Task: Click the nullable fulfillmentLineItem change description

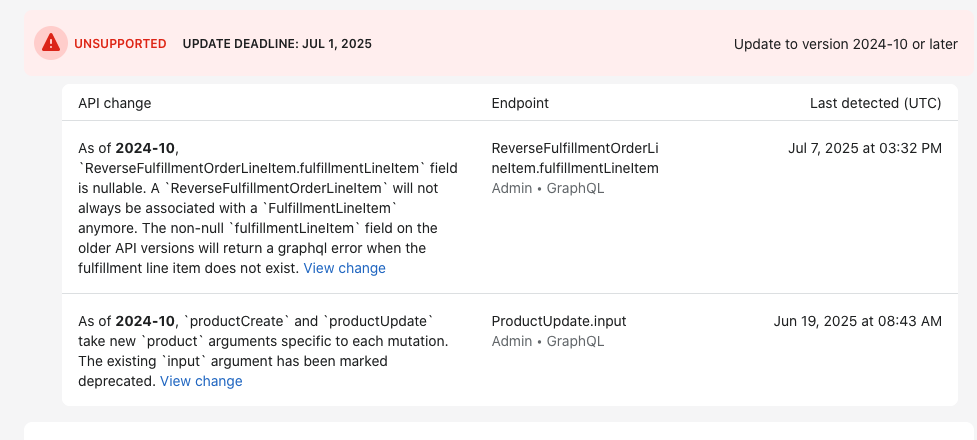Action: [x=240, y=208]
